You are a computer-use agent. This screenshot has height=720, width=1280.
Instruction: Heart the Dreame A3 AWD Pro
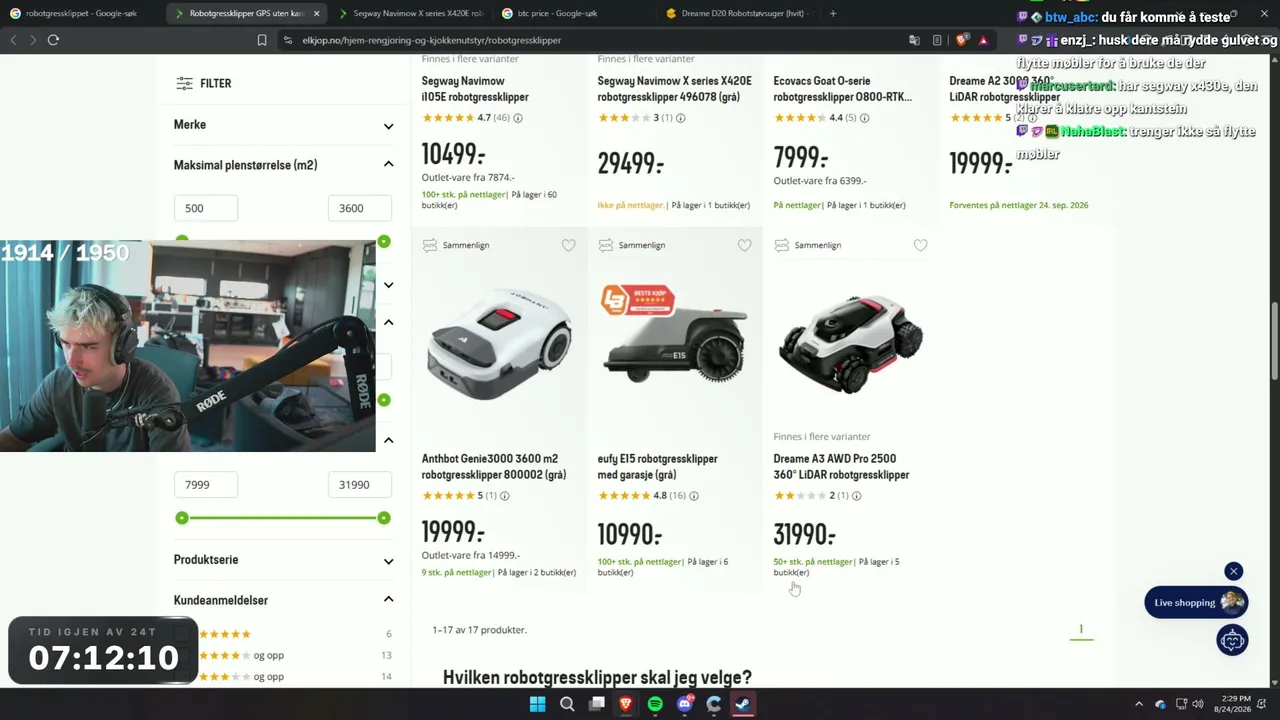tap(920, 245)
